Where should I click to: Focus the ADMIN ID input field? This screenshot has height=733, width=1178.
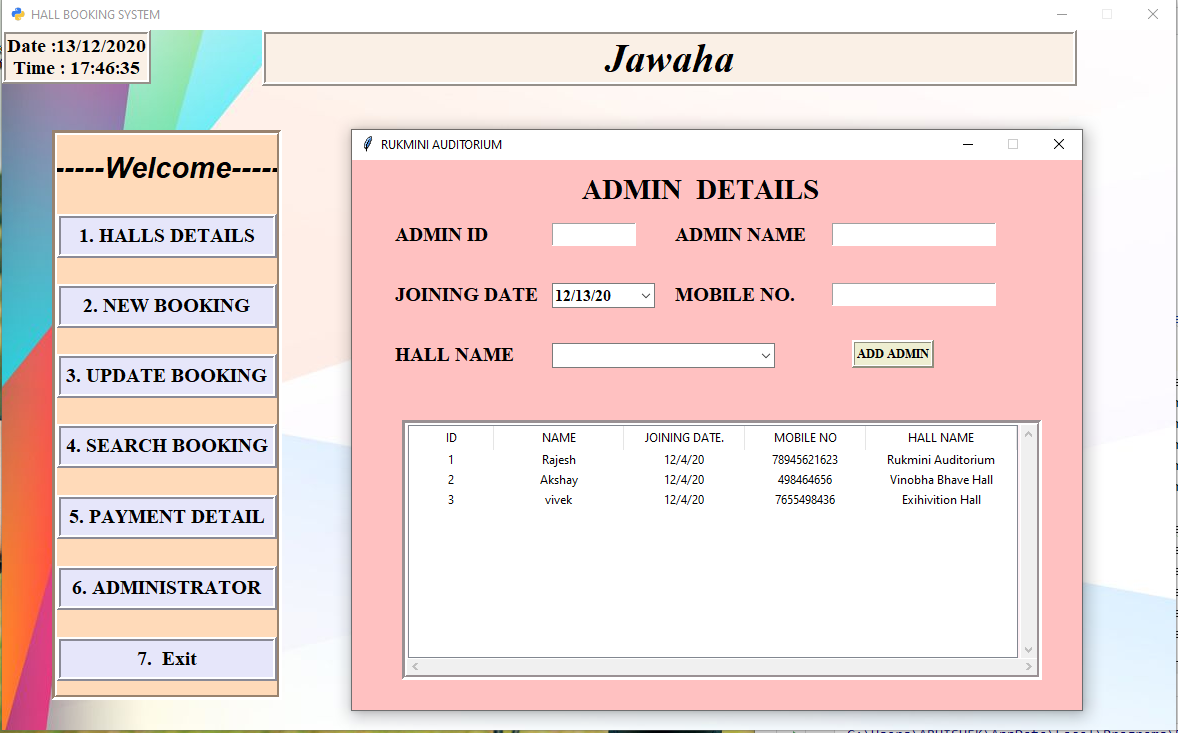point(594,234)
